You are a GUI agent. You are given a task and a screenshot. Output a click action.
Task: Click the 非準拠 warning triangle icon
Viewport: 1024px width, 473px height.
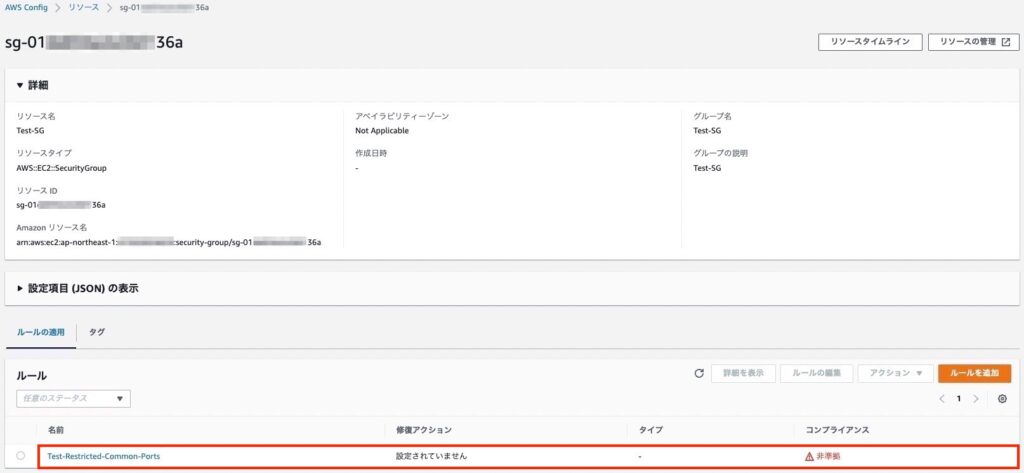[810, 456]
